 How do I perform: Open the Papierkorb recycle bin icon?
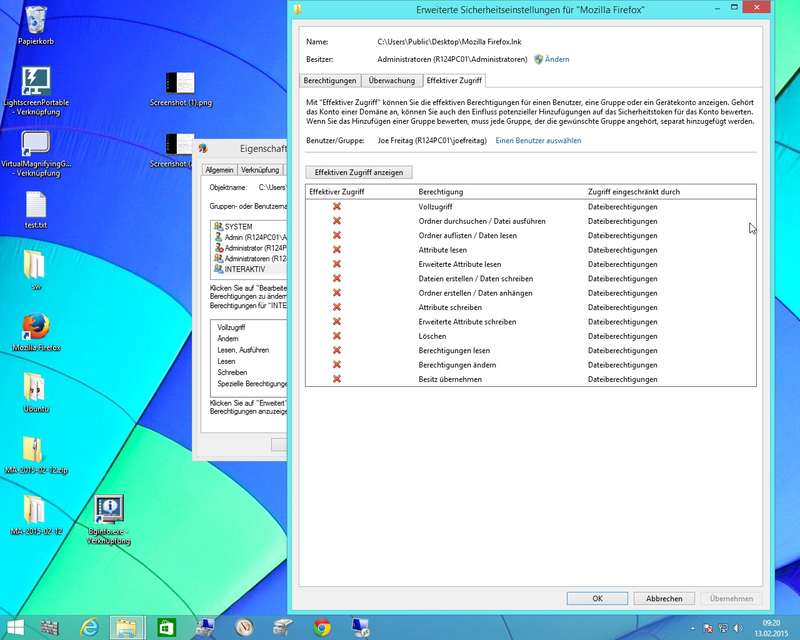click(35, 21)
